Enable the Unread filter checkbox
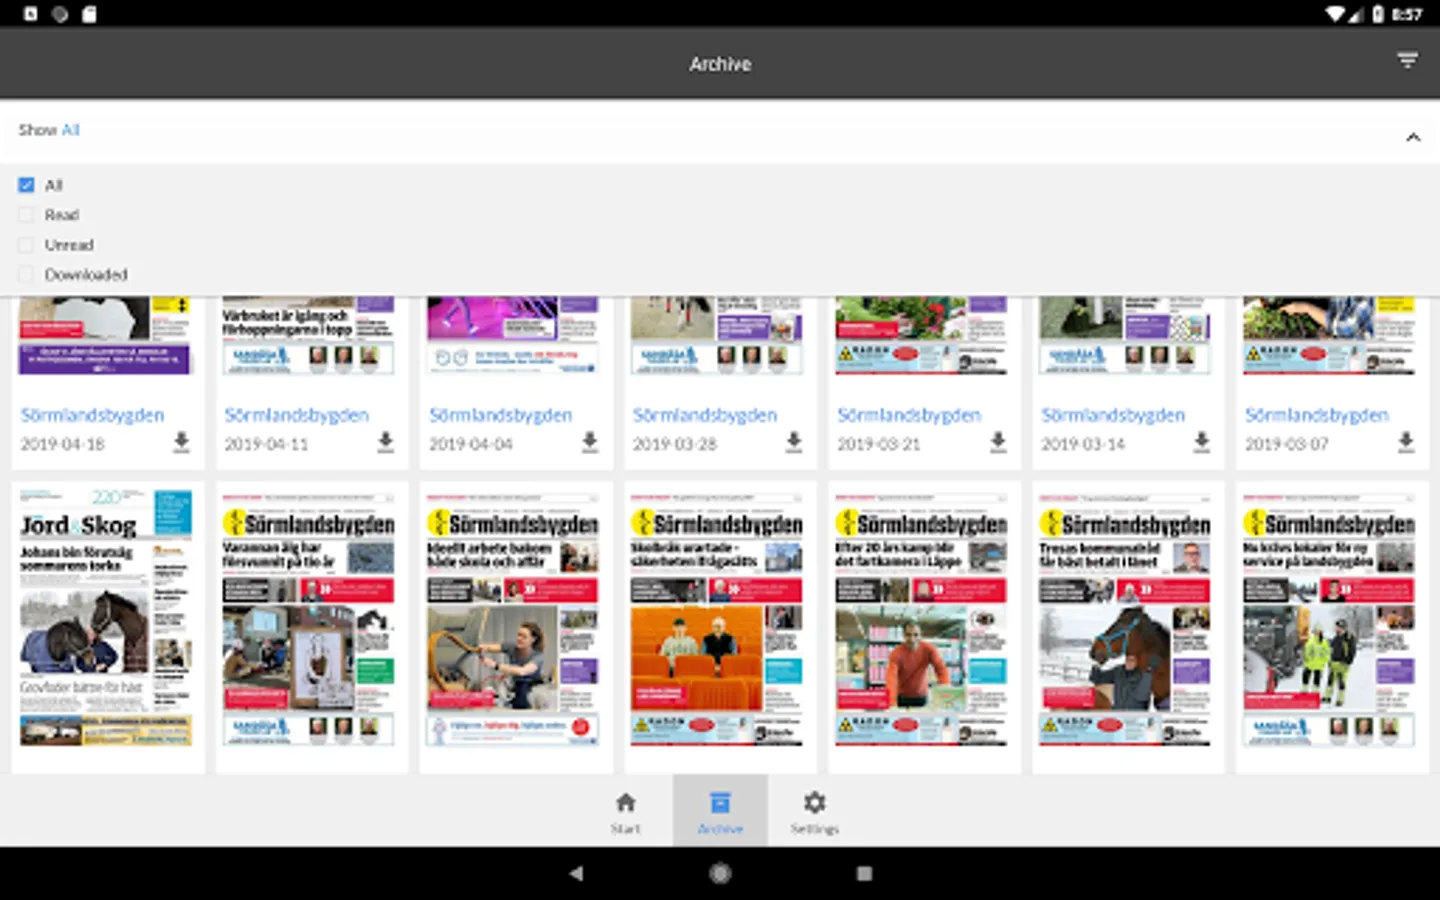 [x=26, y=245]
